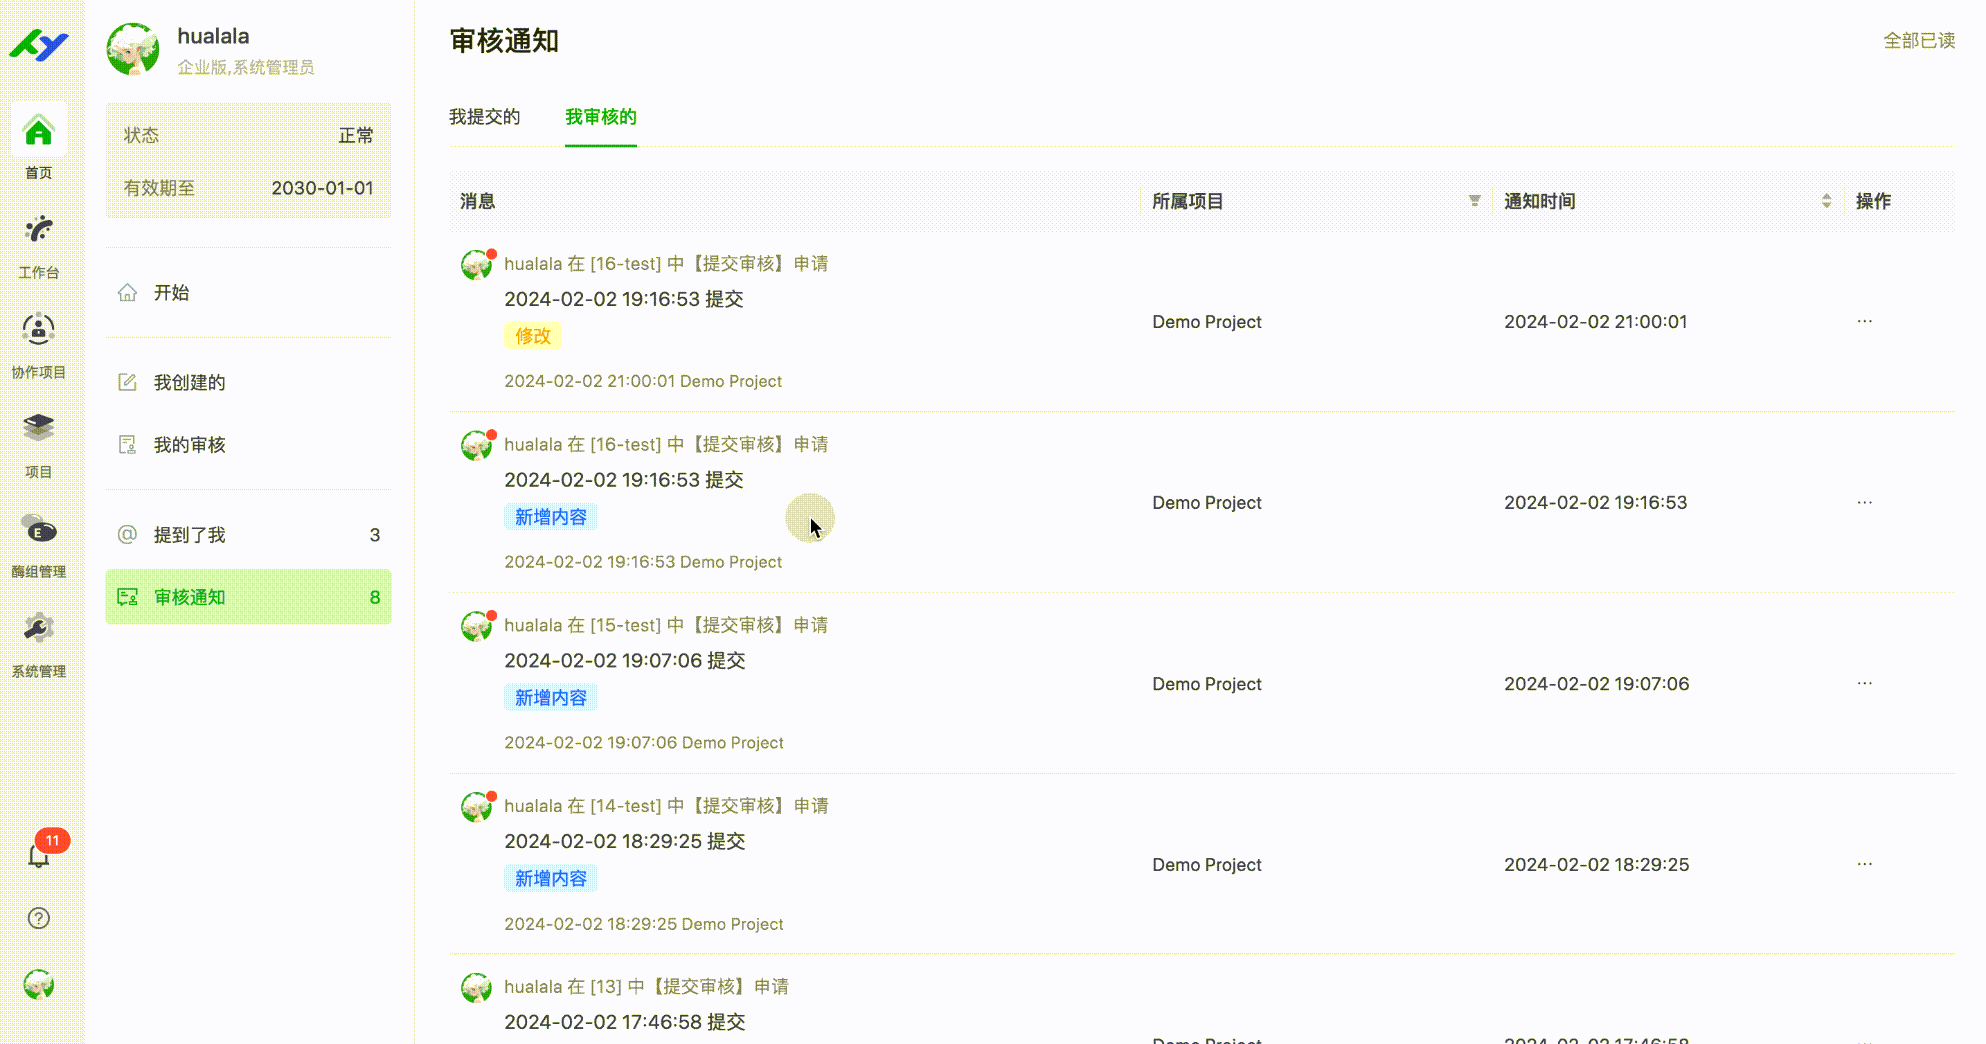Image resolution: width=1986 pixels, height=1044 pixels.
Task: Open the help question mark icon
Action: 39,918
